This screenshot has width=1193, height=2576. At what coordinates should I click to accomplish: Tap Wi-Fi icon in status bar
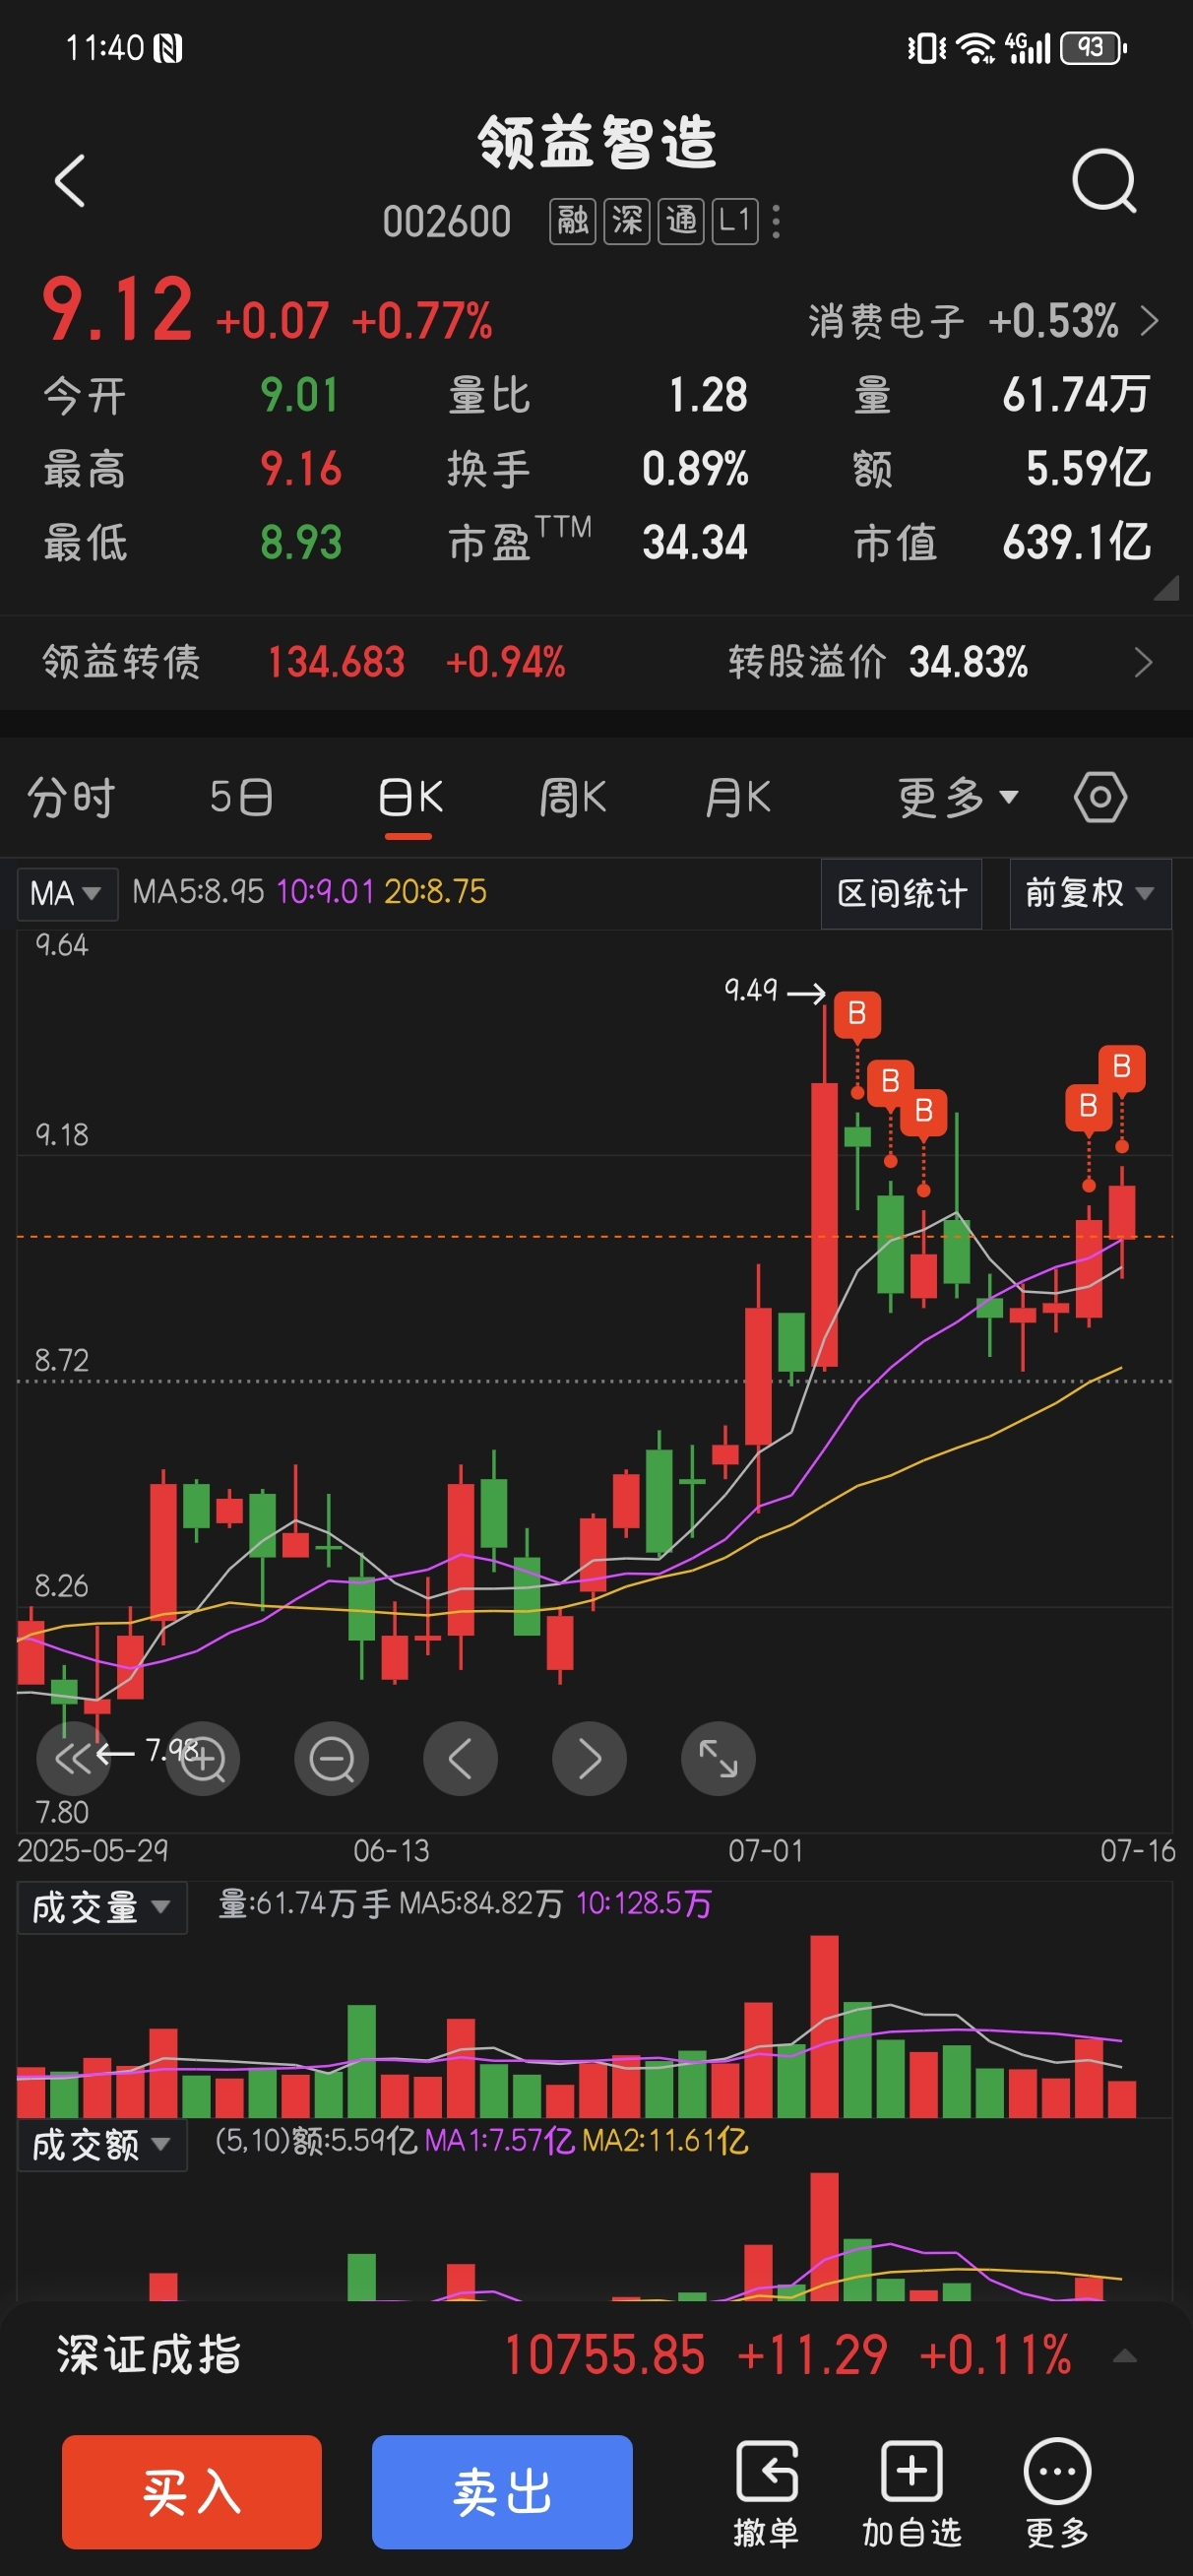pos(975,47)
